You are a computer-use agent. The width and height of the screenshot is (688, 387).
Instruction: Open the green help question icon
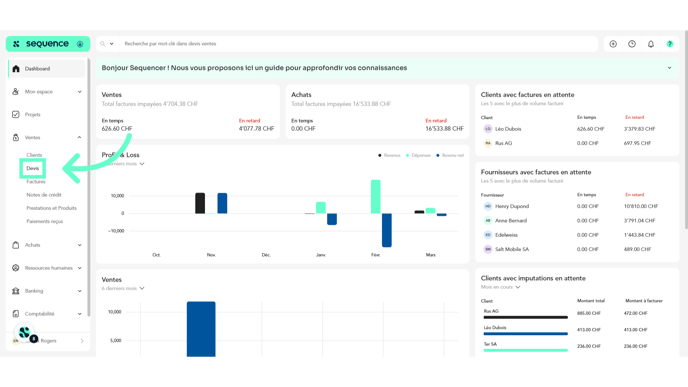(670, 44)
